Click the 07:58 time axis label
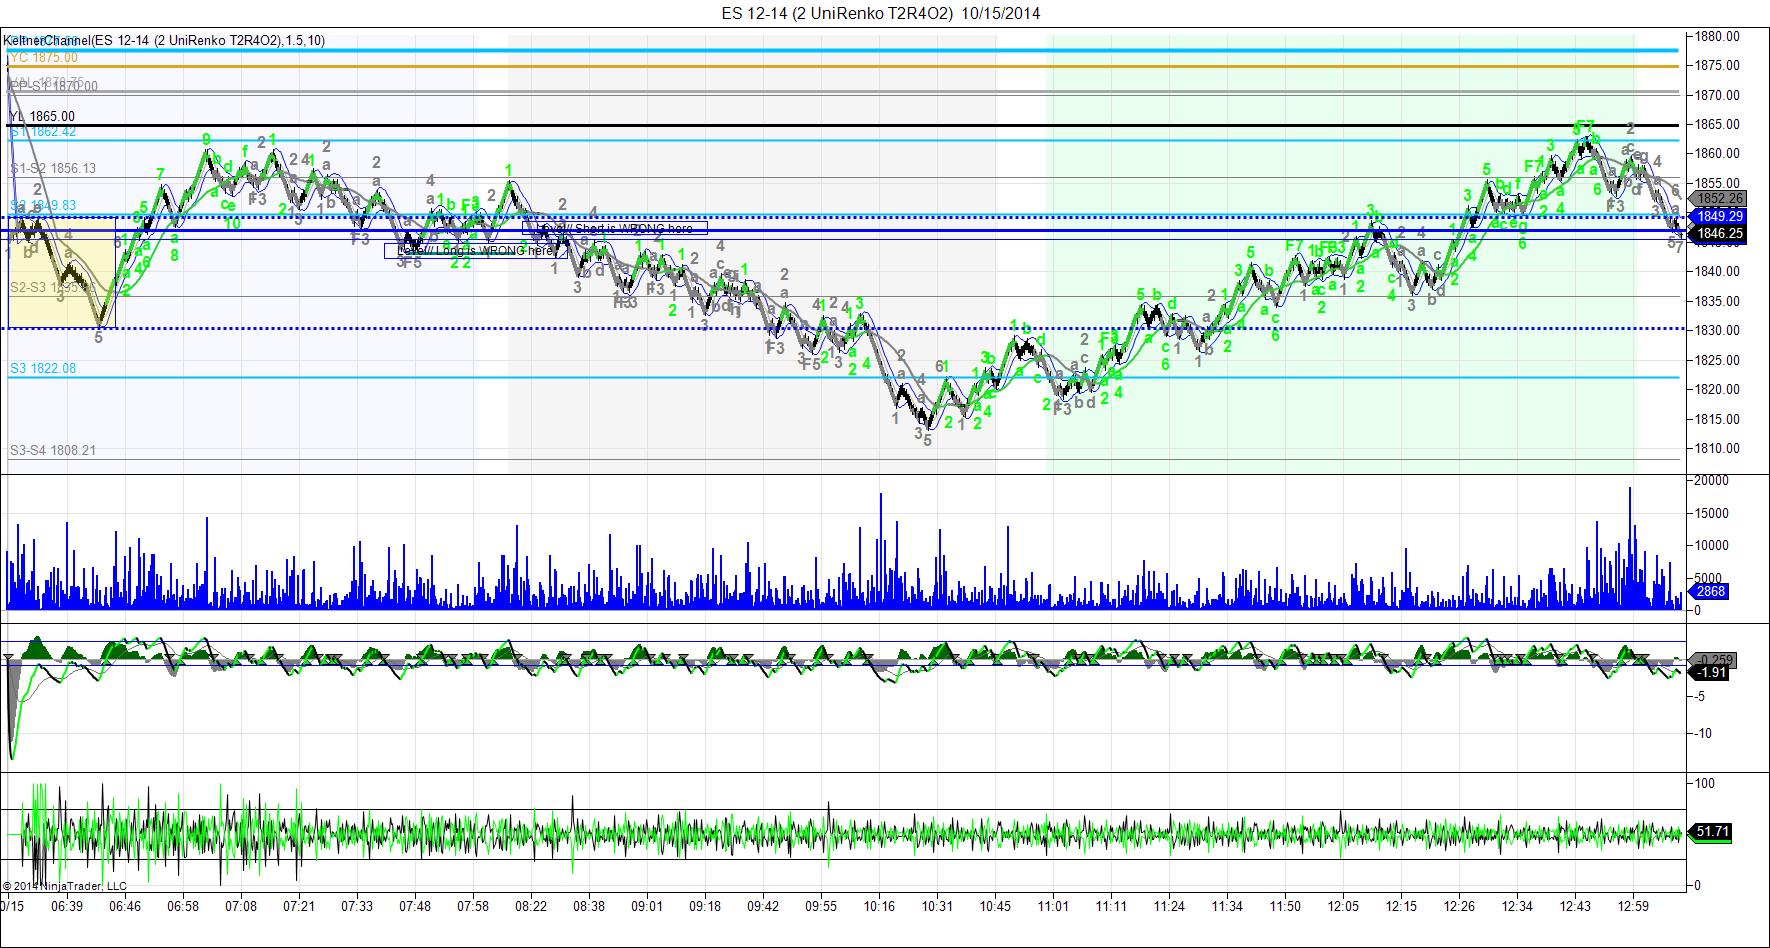This screenshot has height=948, width=1770. coord(473,907)
